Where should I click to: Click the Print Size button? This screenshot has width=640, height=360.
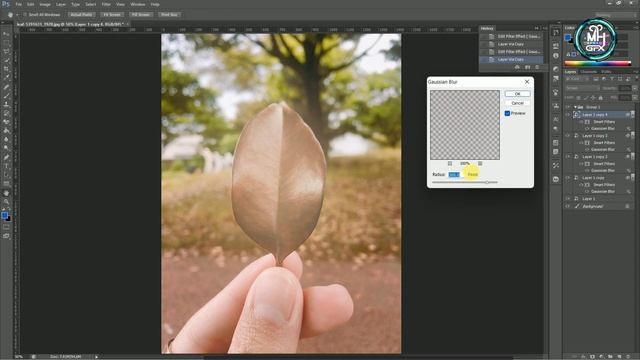pos(169,15)
